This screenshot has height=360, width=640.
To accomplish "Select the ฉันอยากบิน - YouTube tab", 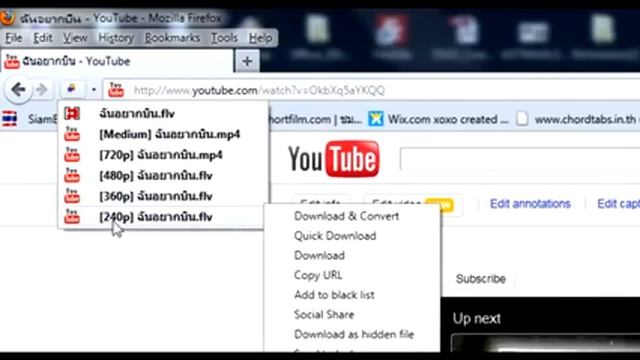I will click(x=117, y=61).
